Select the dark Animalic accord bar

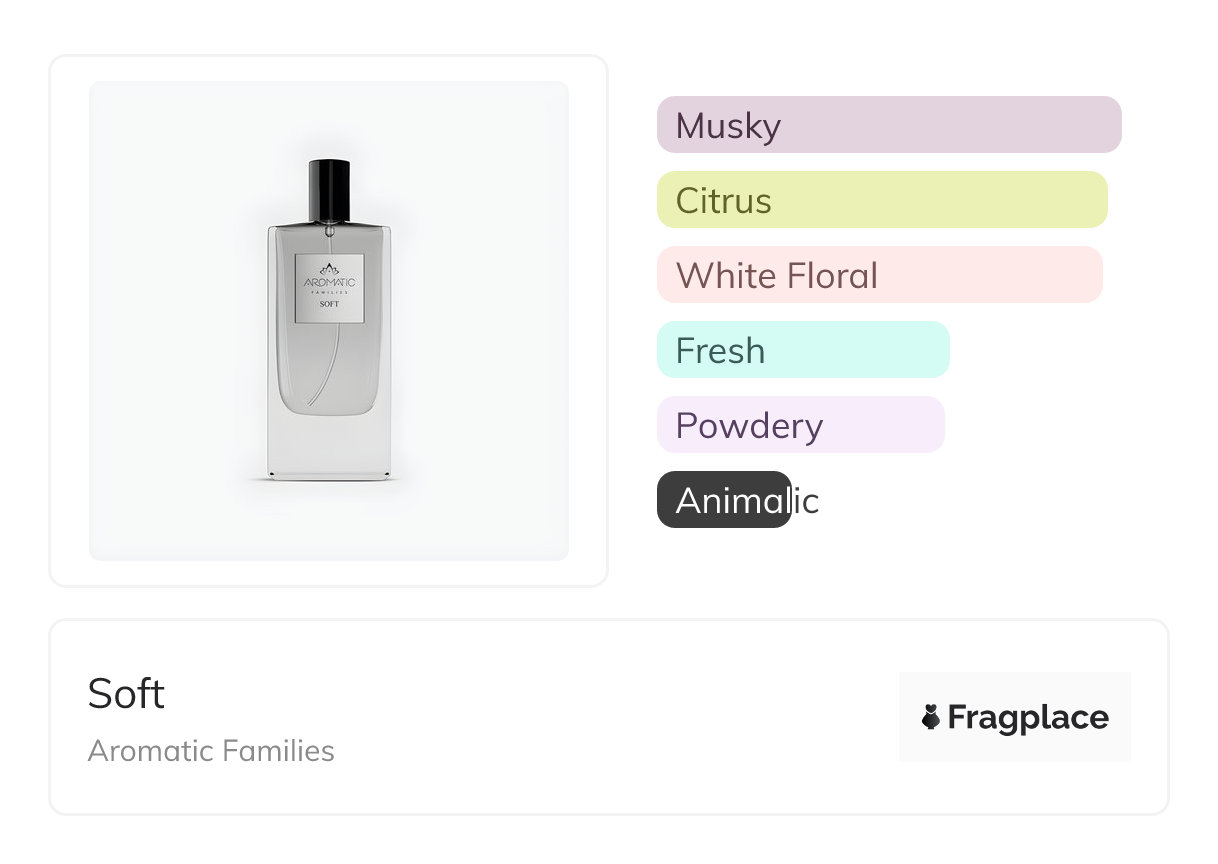(723, 499)
